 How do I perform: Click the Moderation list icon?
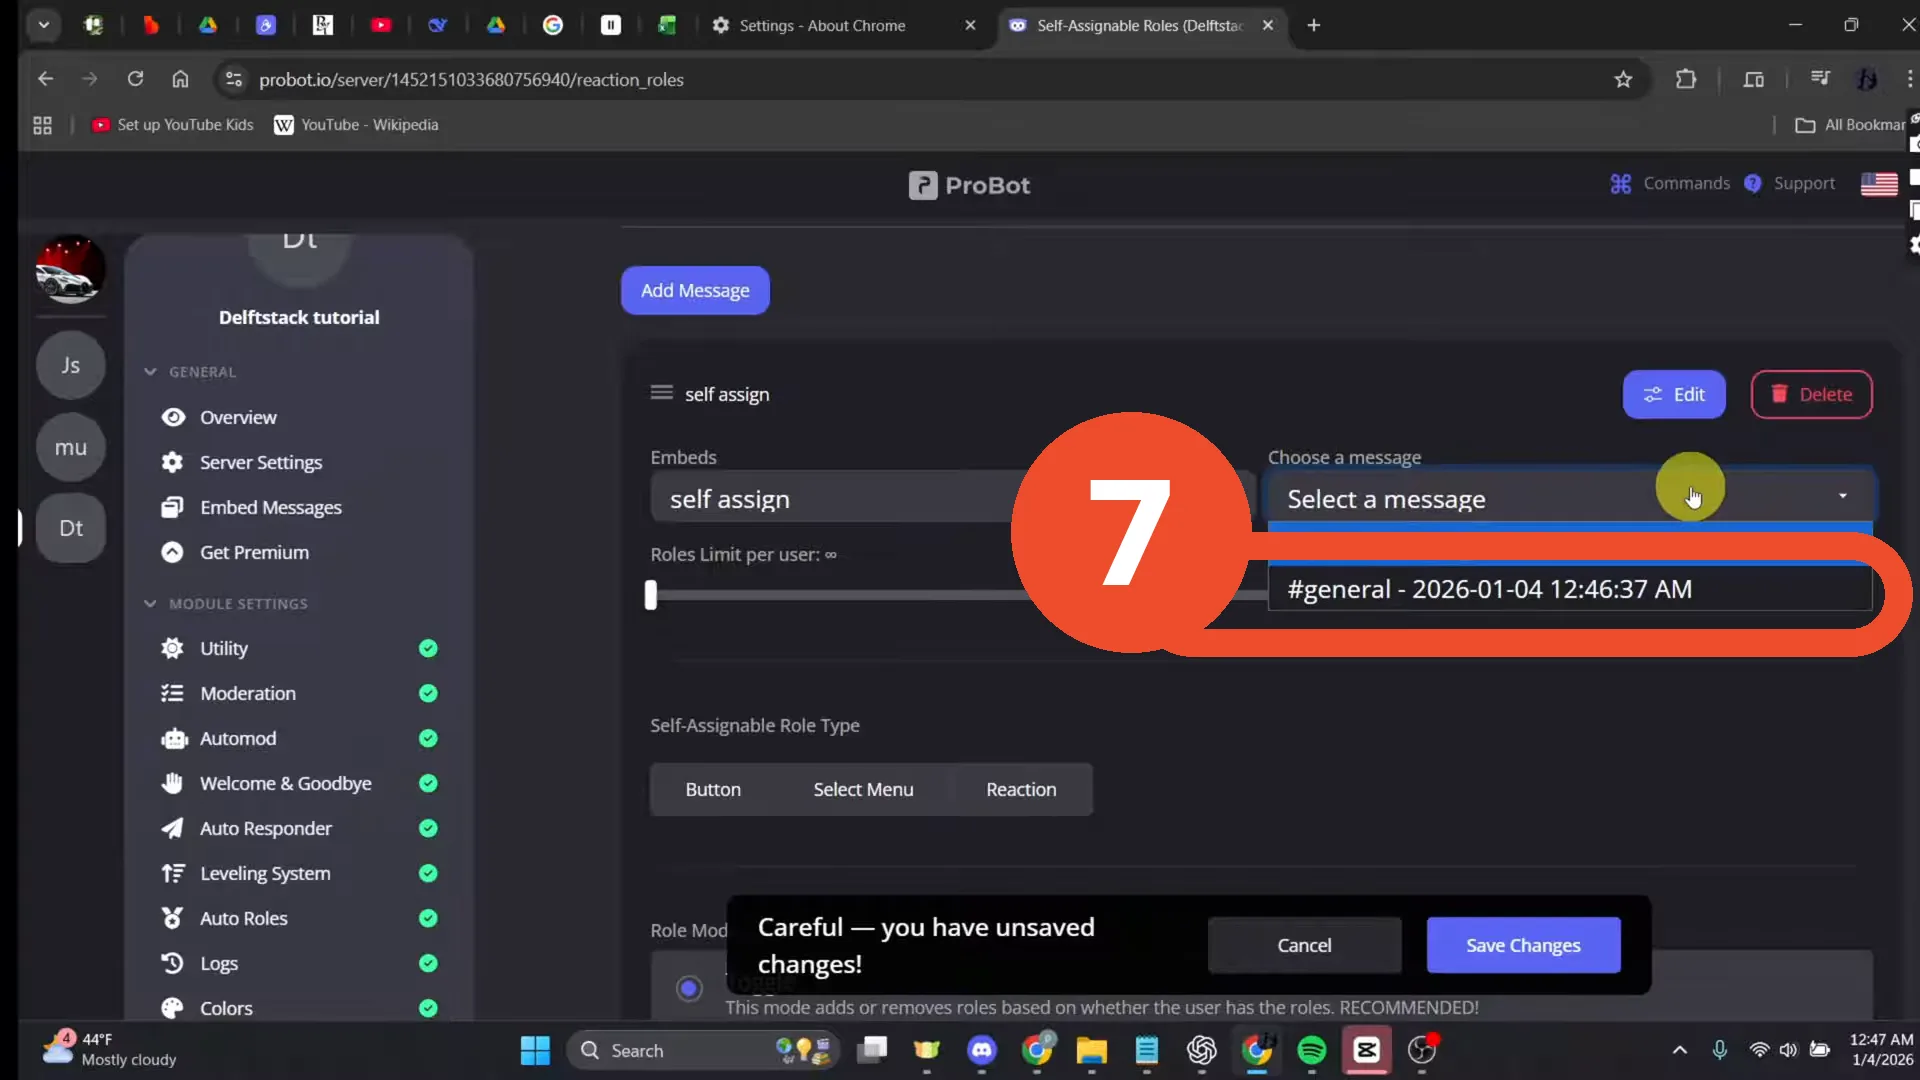(173, 693)
